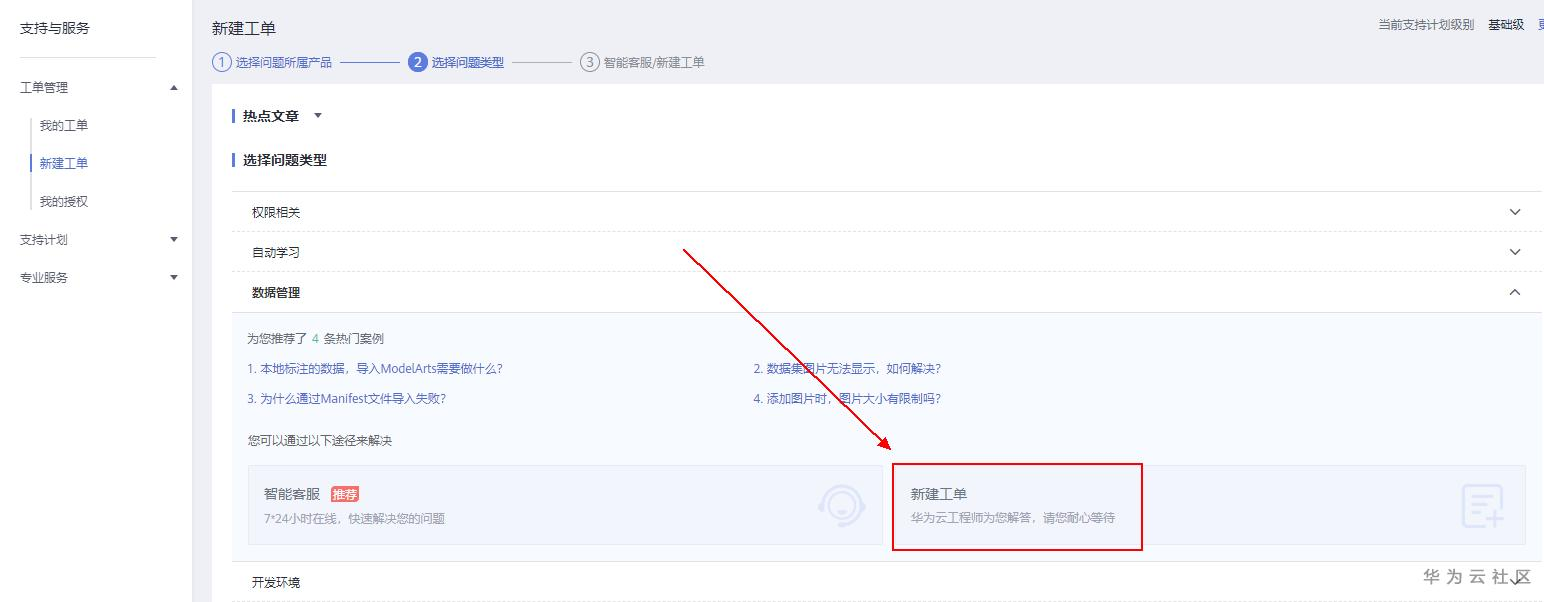This screenshot has height=602, width=1544.
Task: Click the document-plus icon on 新建工单 card
Action: 1482,506
